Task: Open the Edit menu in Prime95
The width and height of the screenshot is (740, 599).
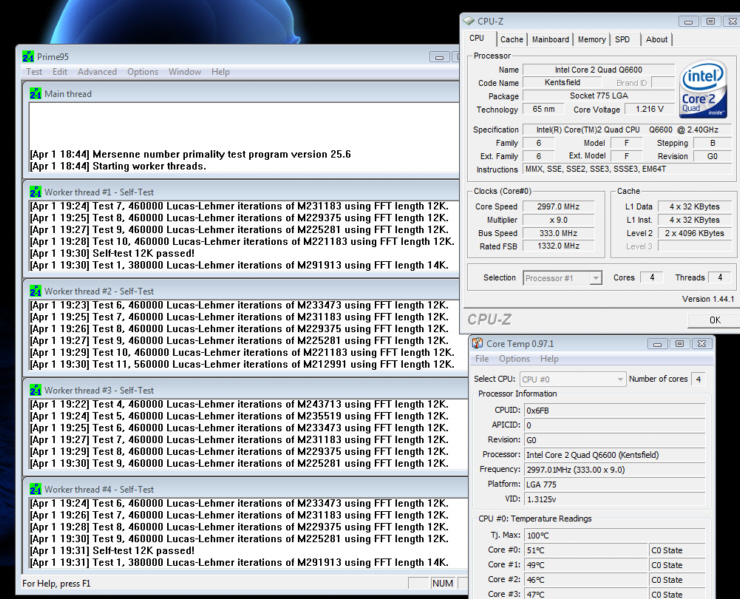Action: (x=59, y=72)
